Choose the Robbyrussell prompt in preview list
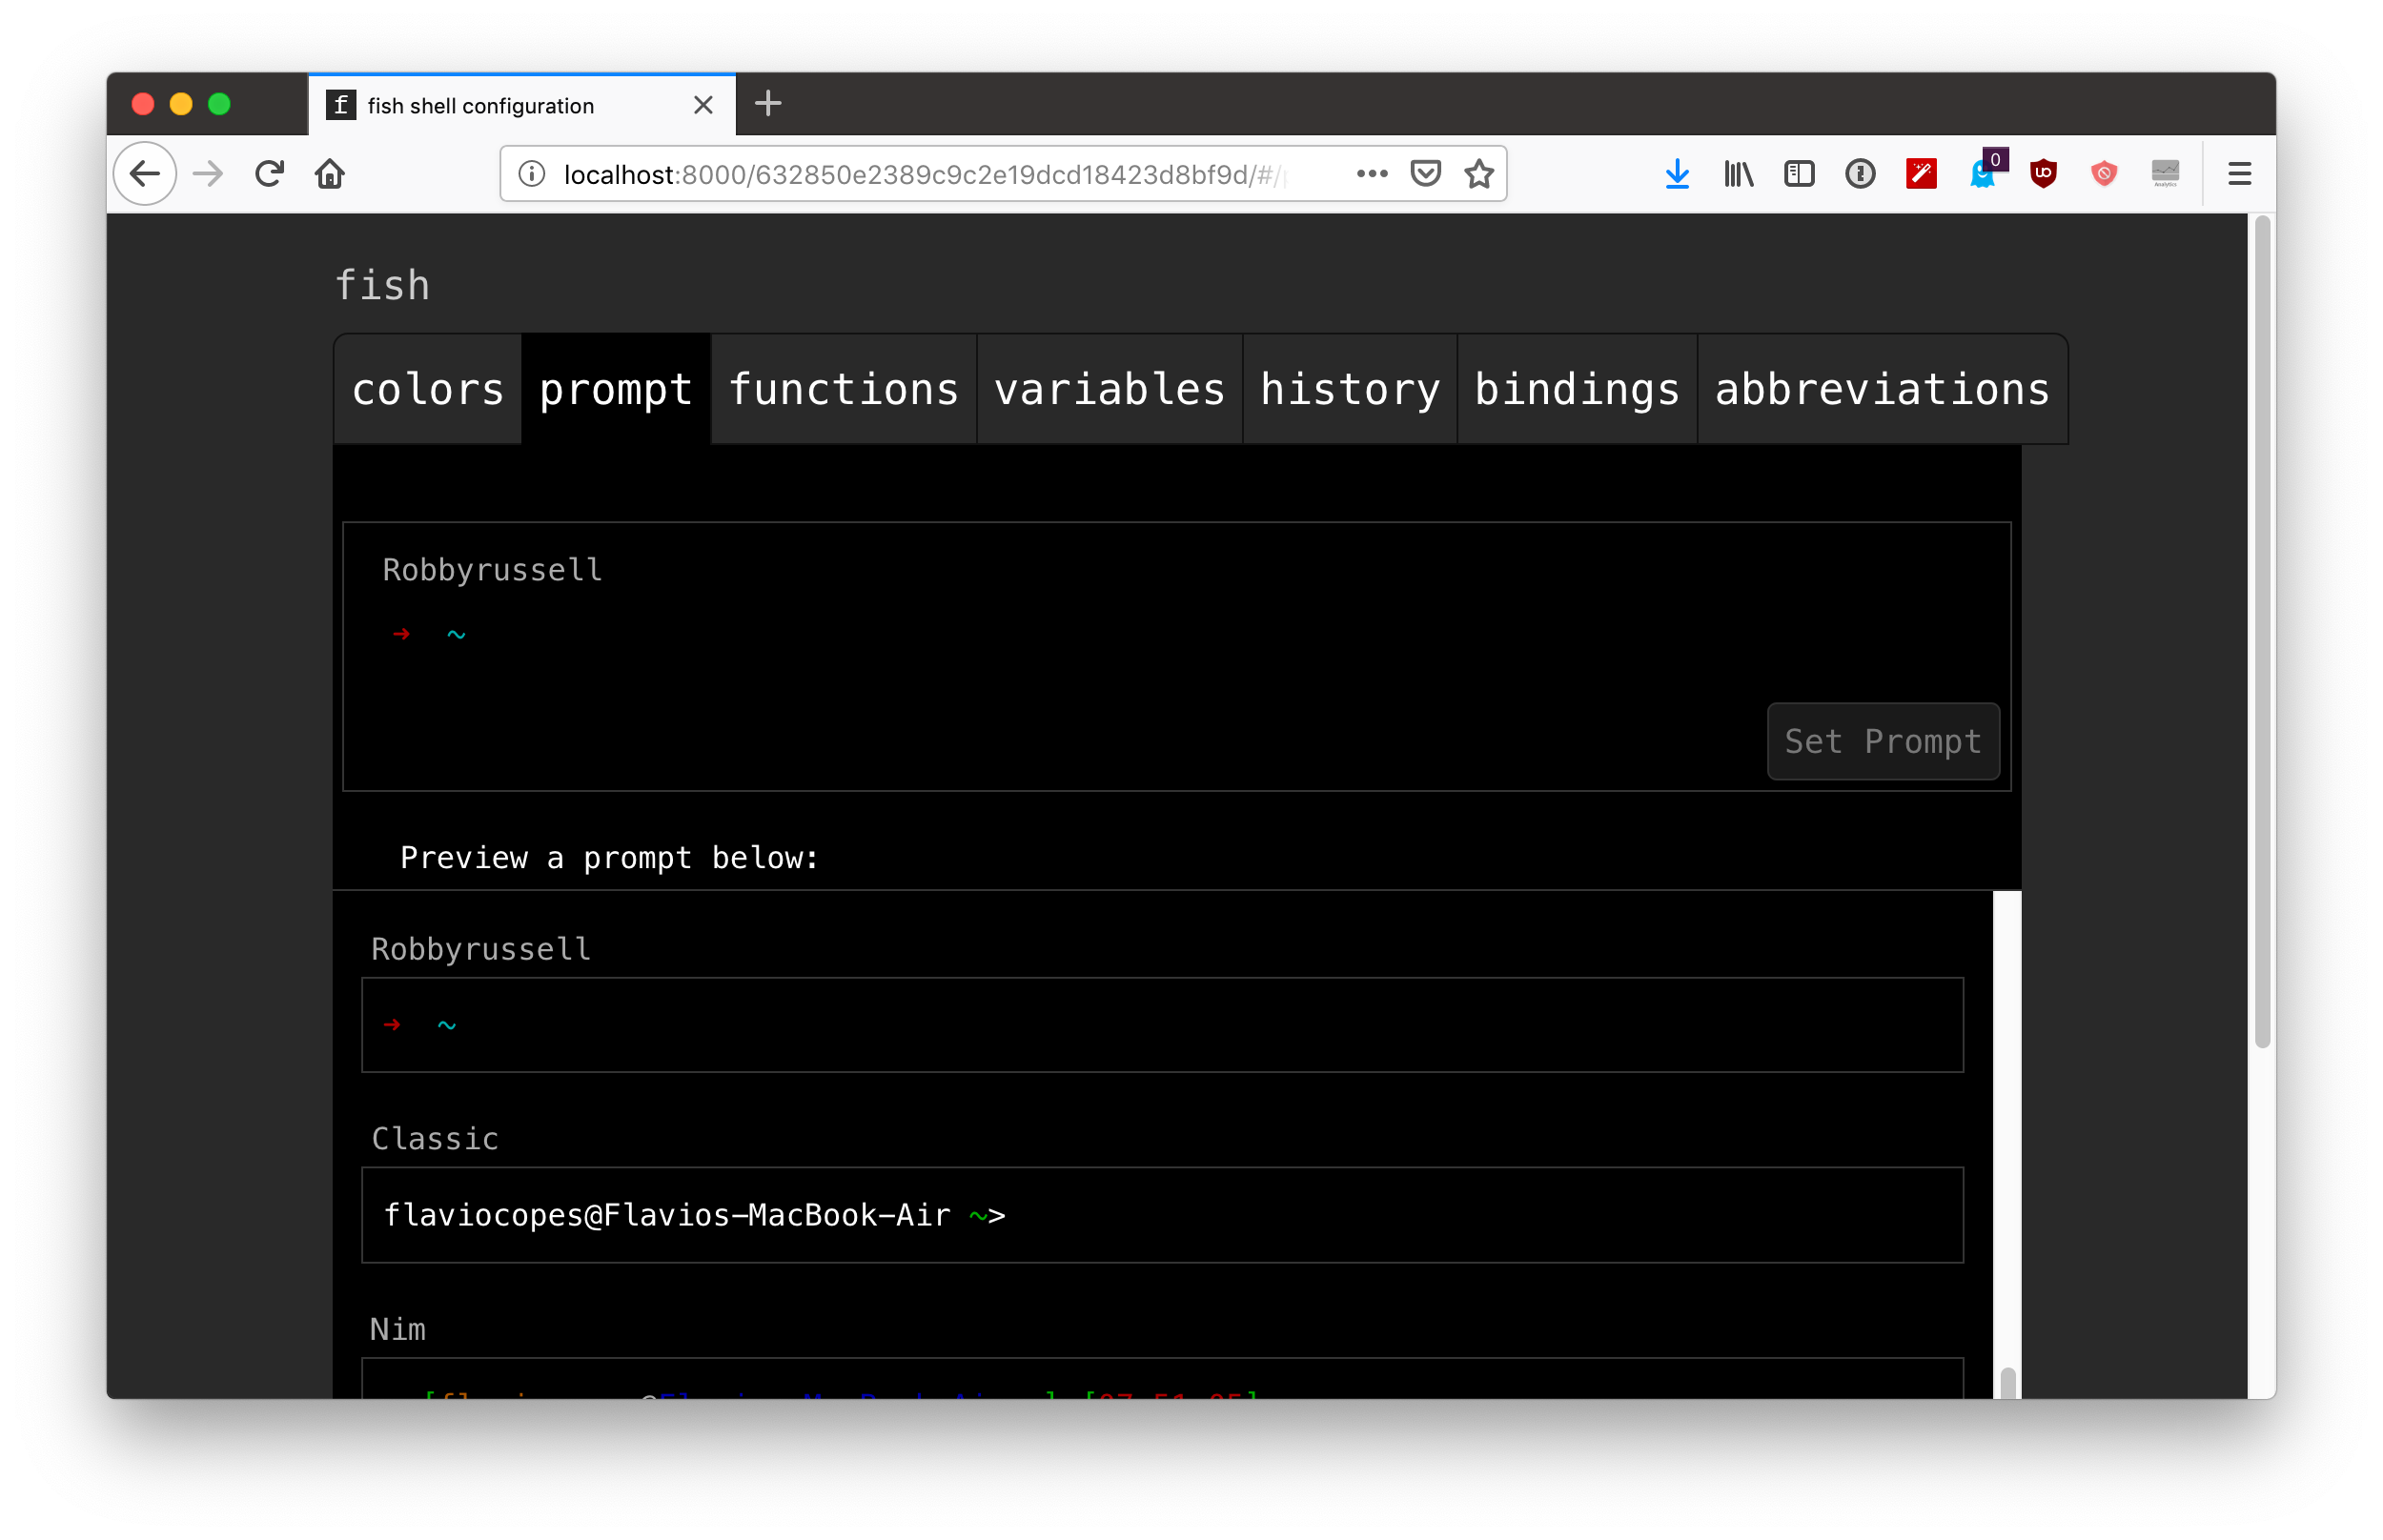The height and width of the screenshot is (1540, 2383). click(x=1161, y=1024)
